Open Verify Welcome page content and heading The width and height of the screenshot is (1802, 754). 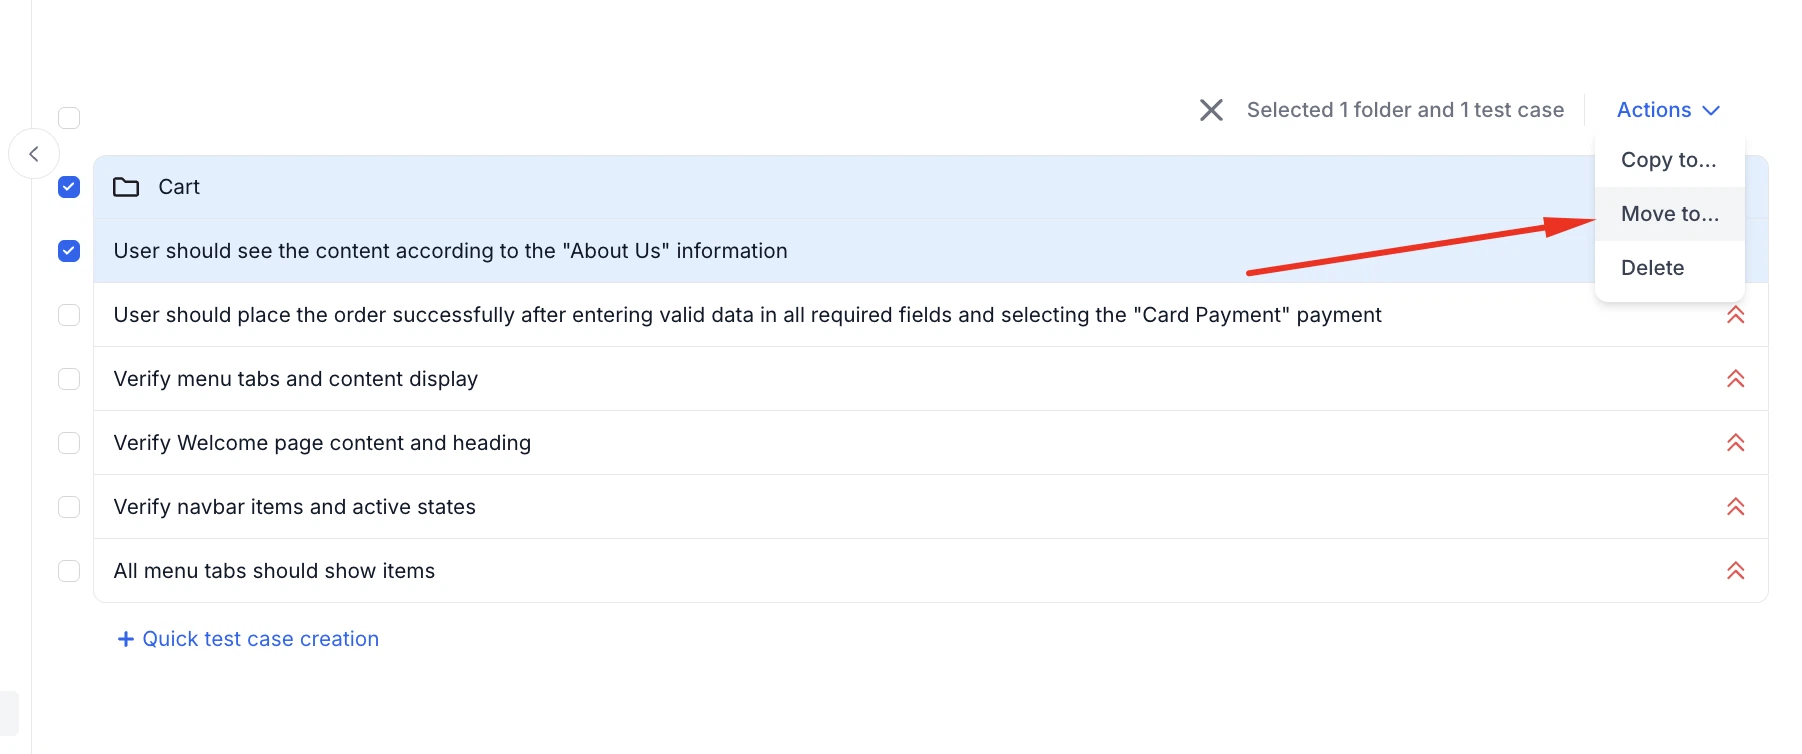click(x=322, y=443)
